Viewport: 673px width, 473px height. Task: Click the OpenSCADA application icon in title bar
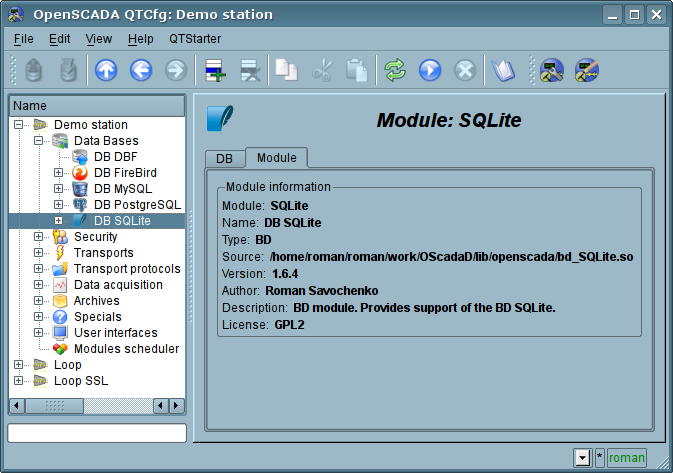(x=16, y=15)
